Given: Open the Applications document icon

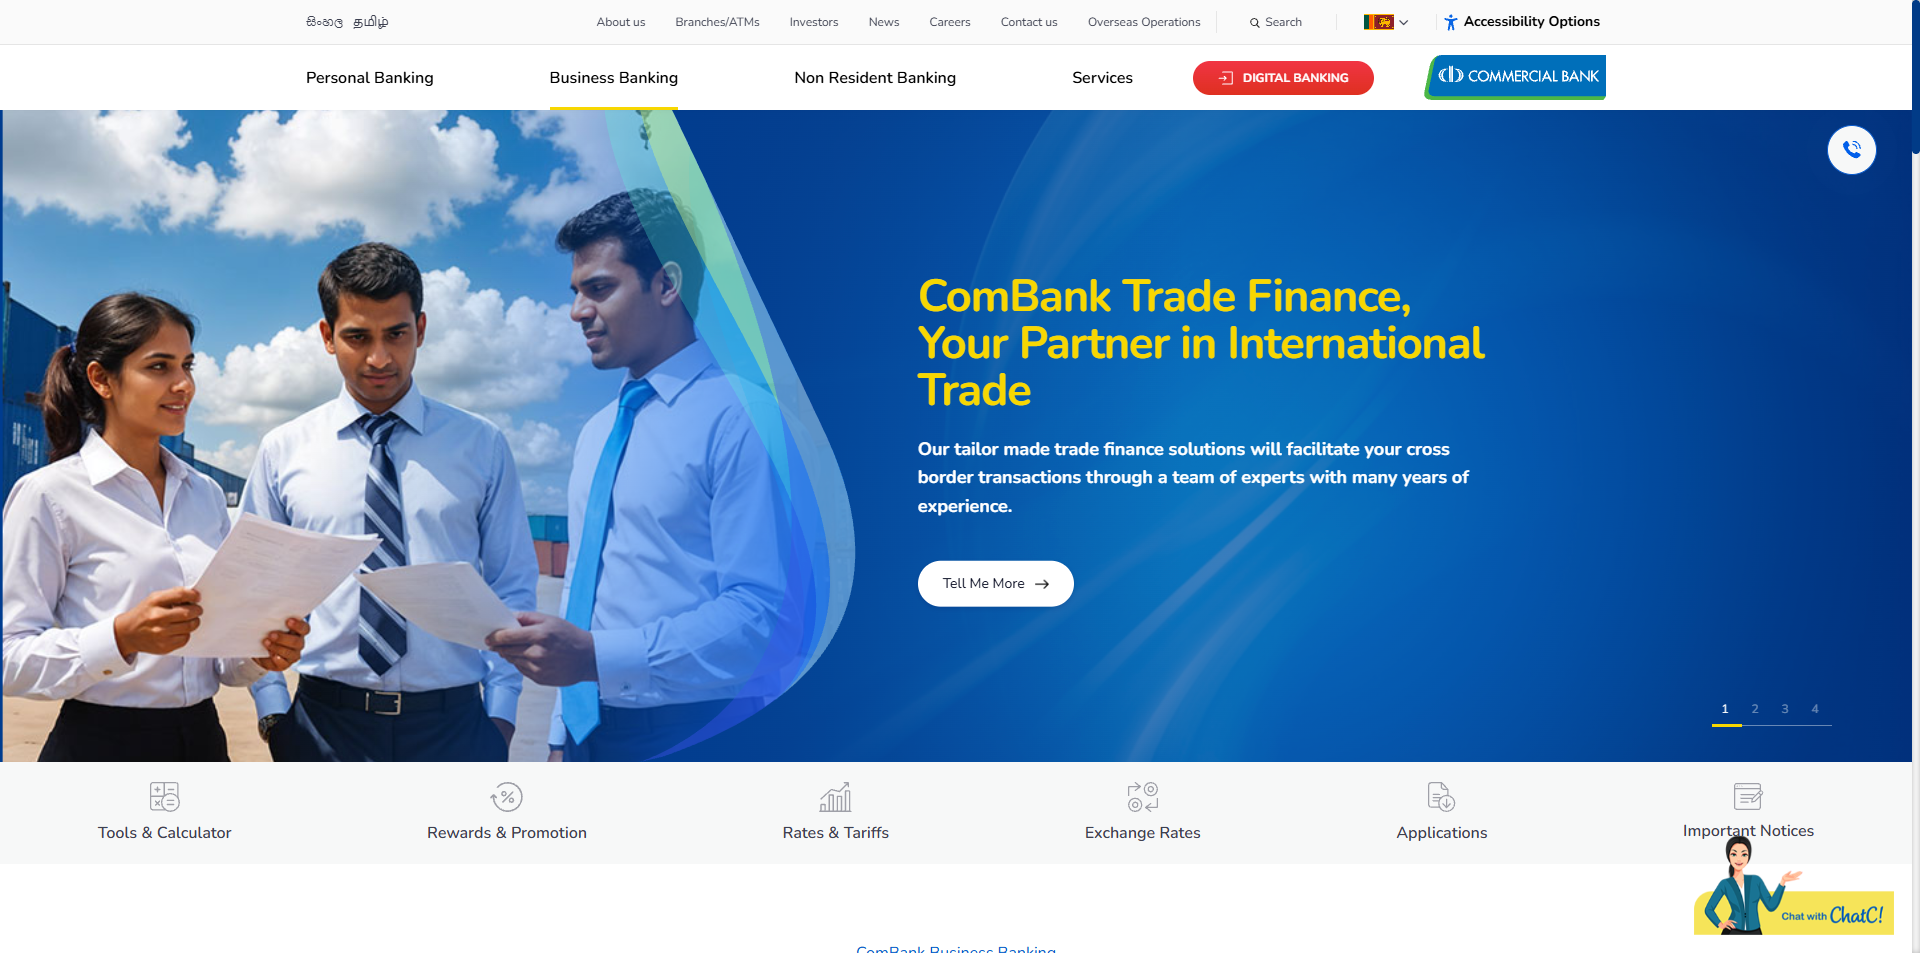Looking at the screenshot, I should [x=1441, y=797].
